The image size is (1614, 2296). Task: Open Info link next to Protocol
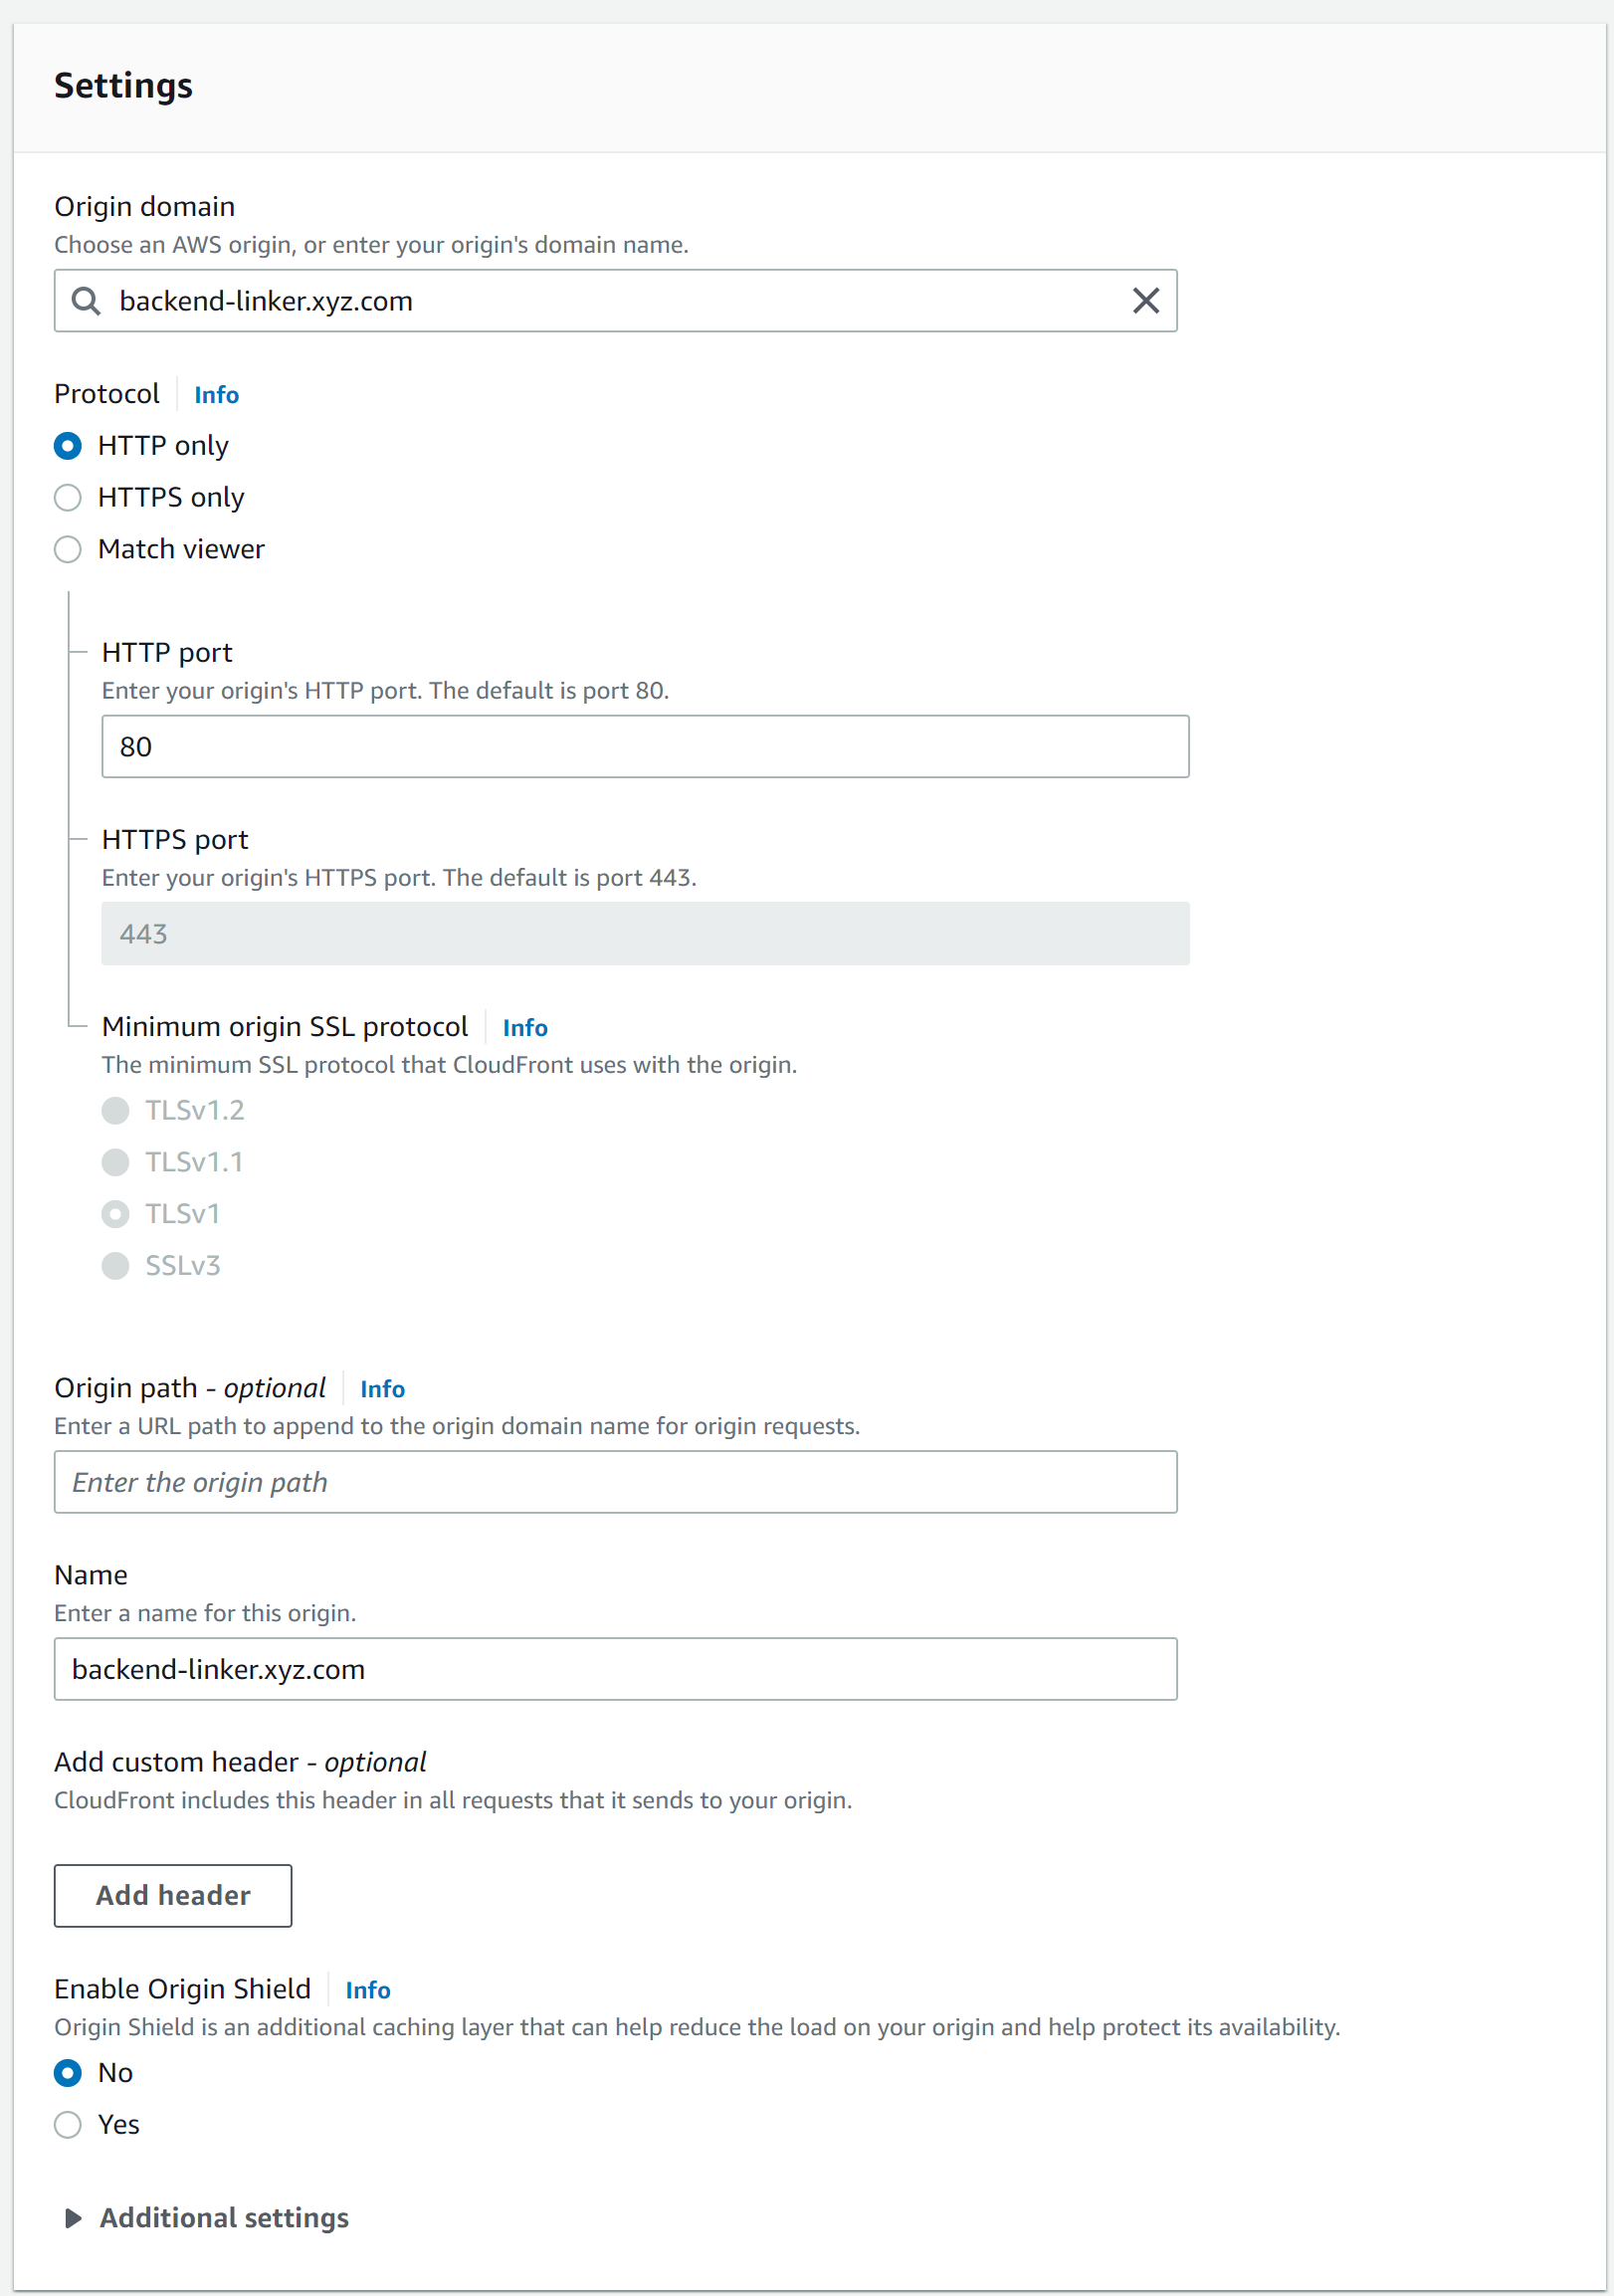217,395
